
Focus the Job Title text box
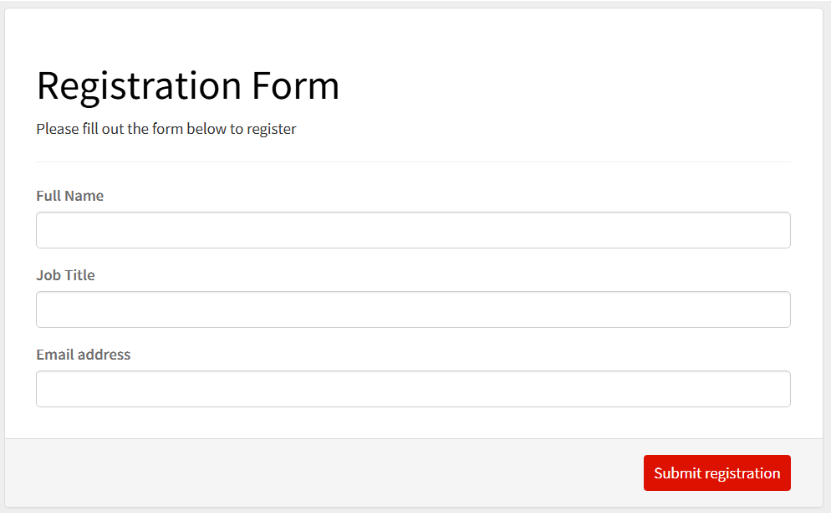(413, 309)
